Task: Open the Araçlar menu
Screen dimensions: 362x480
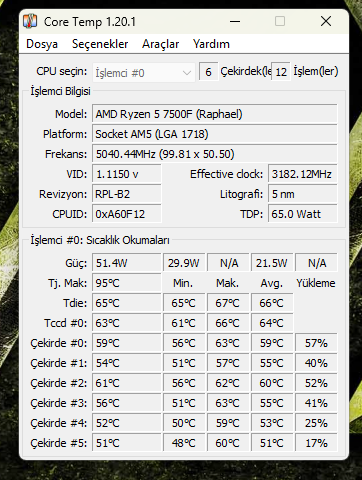Action: (160, 44)
